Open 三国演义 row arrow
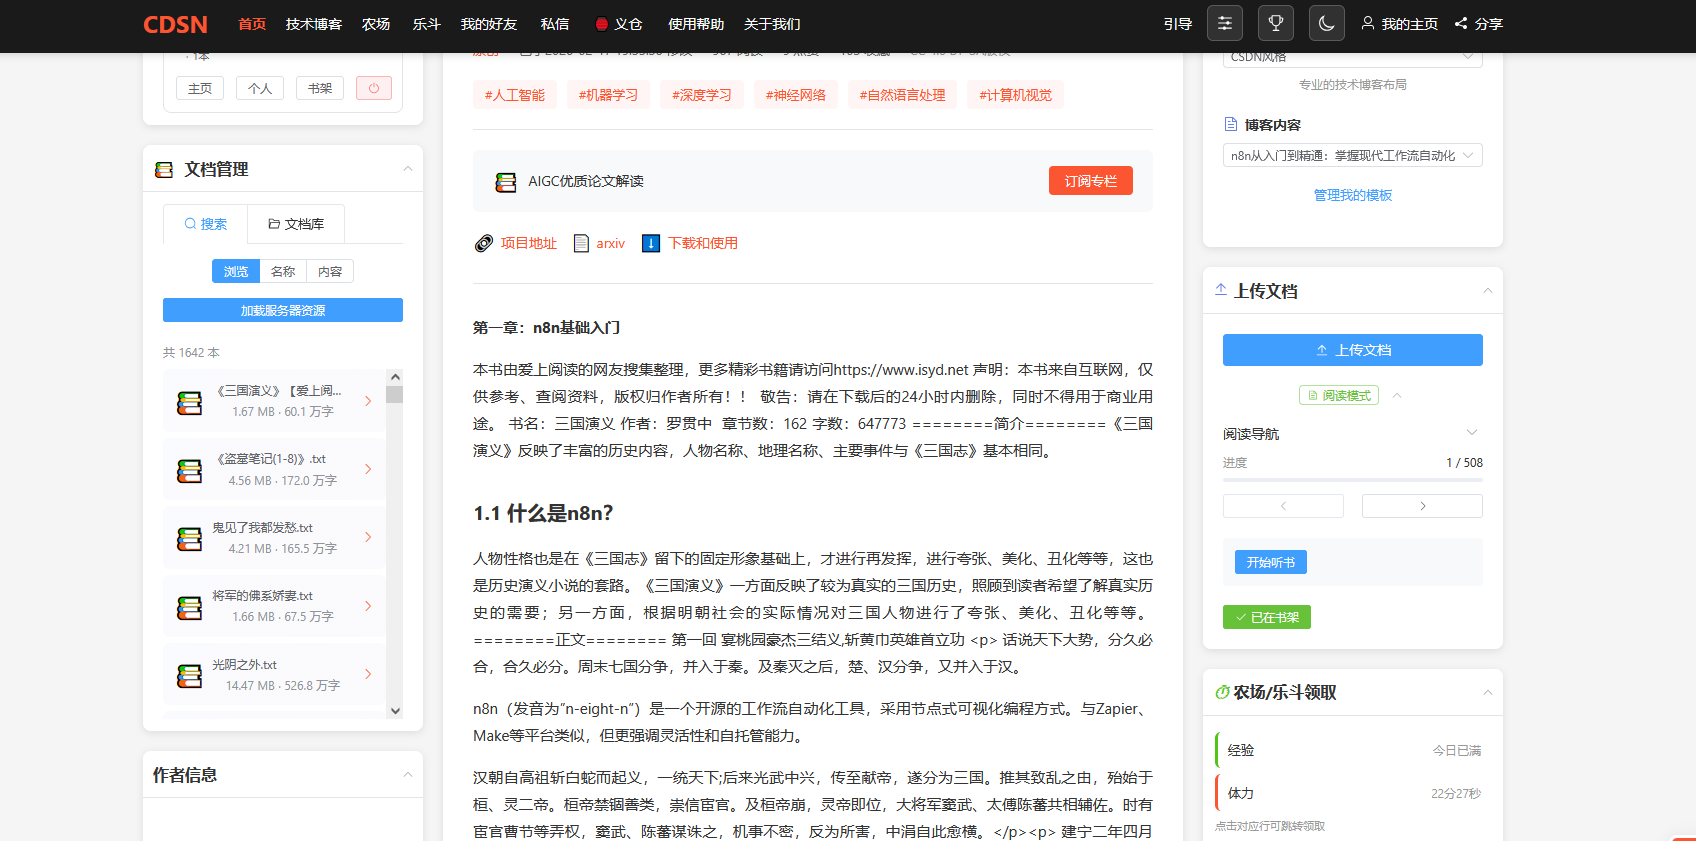 pyautogui.click(x=368, y=401)
